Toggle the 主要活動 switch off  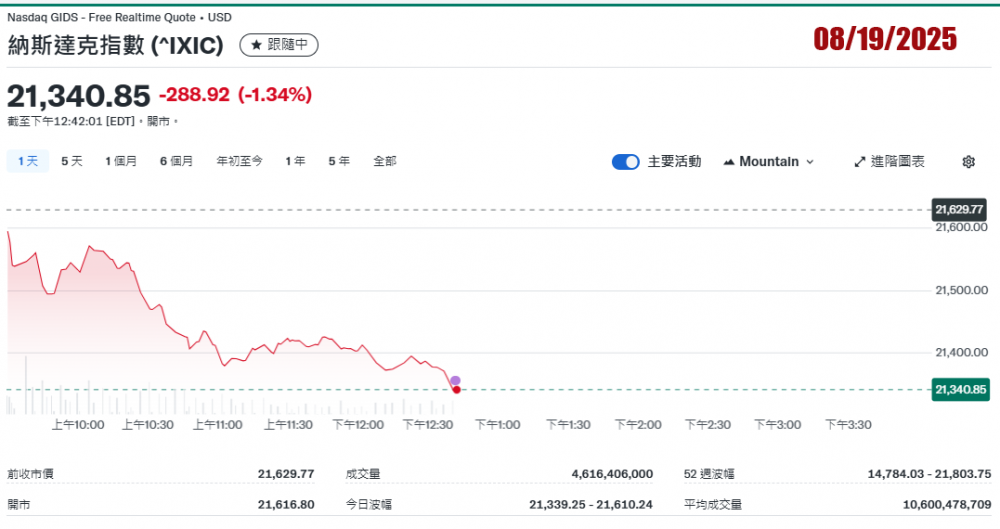(626, 162)
